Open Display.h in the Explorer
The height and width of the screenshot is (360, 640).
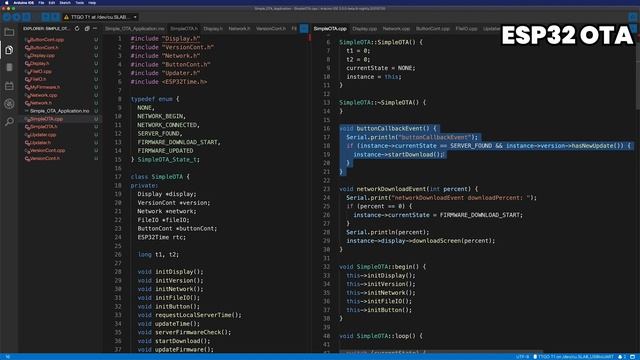(61, 63)
